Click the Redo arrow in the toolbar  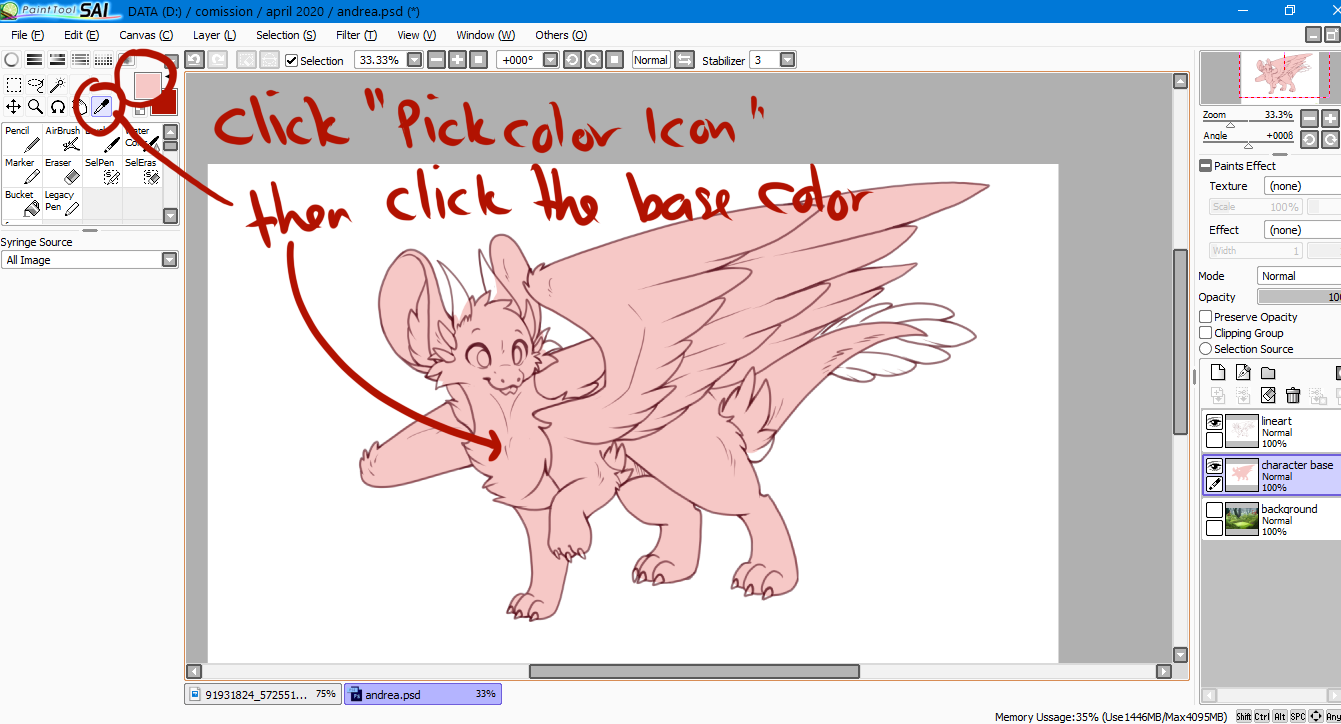(x=217, y=60)
